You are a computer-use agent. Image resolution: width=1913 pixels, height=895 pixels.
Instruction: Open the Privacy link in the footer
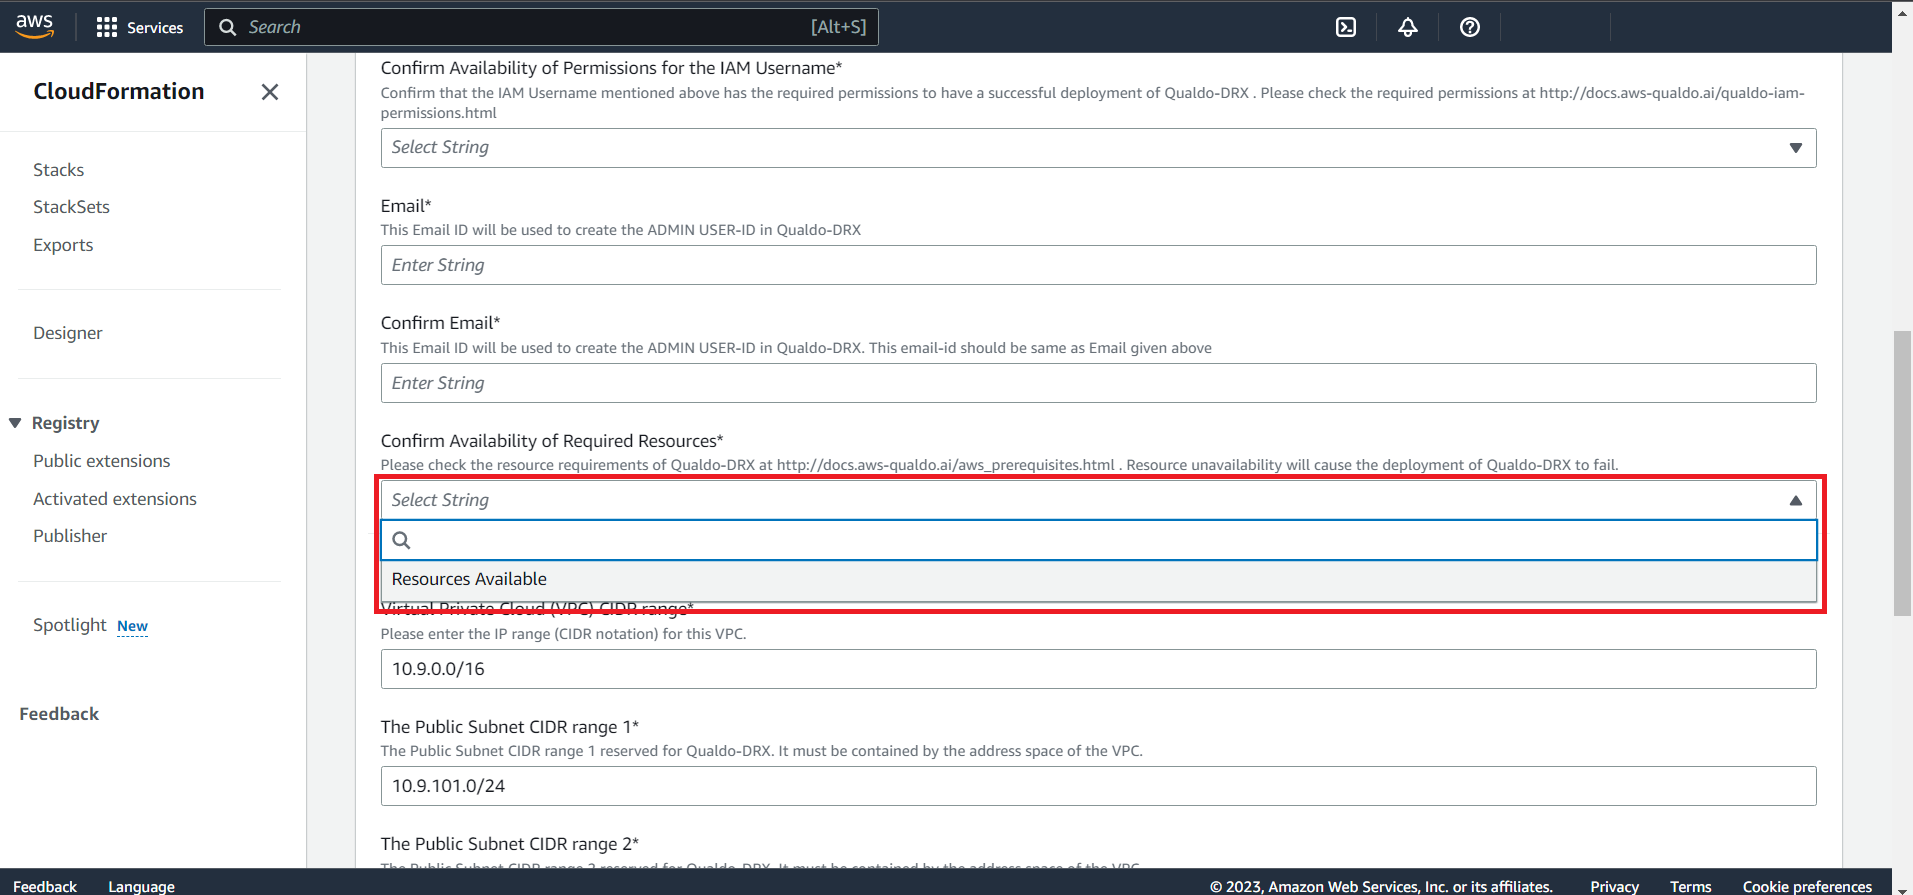[1614, 887]
